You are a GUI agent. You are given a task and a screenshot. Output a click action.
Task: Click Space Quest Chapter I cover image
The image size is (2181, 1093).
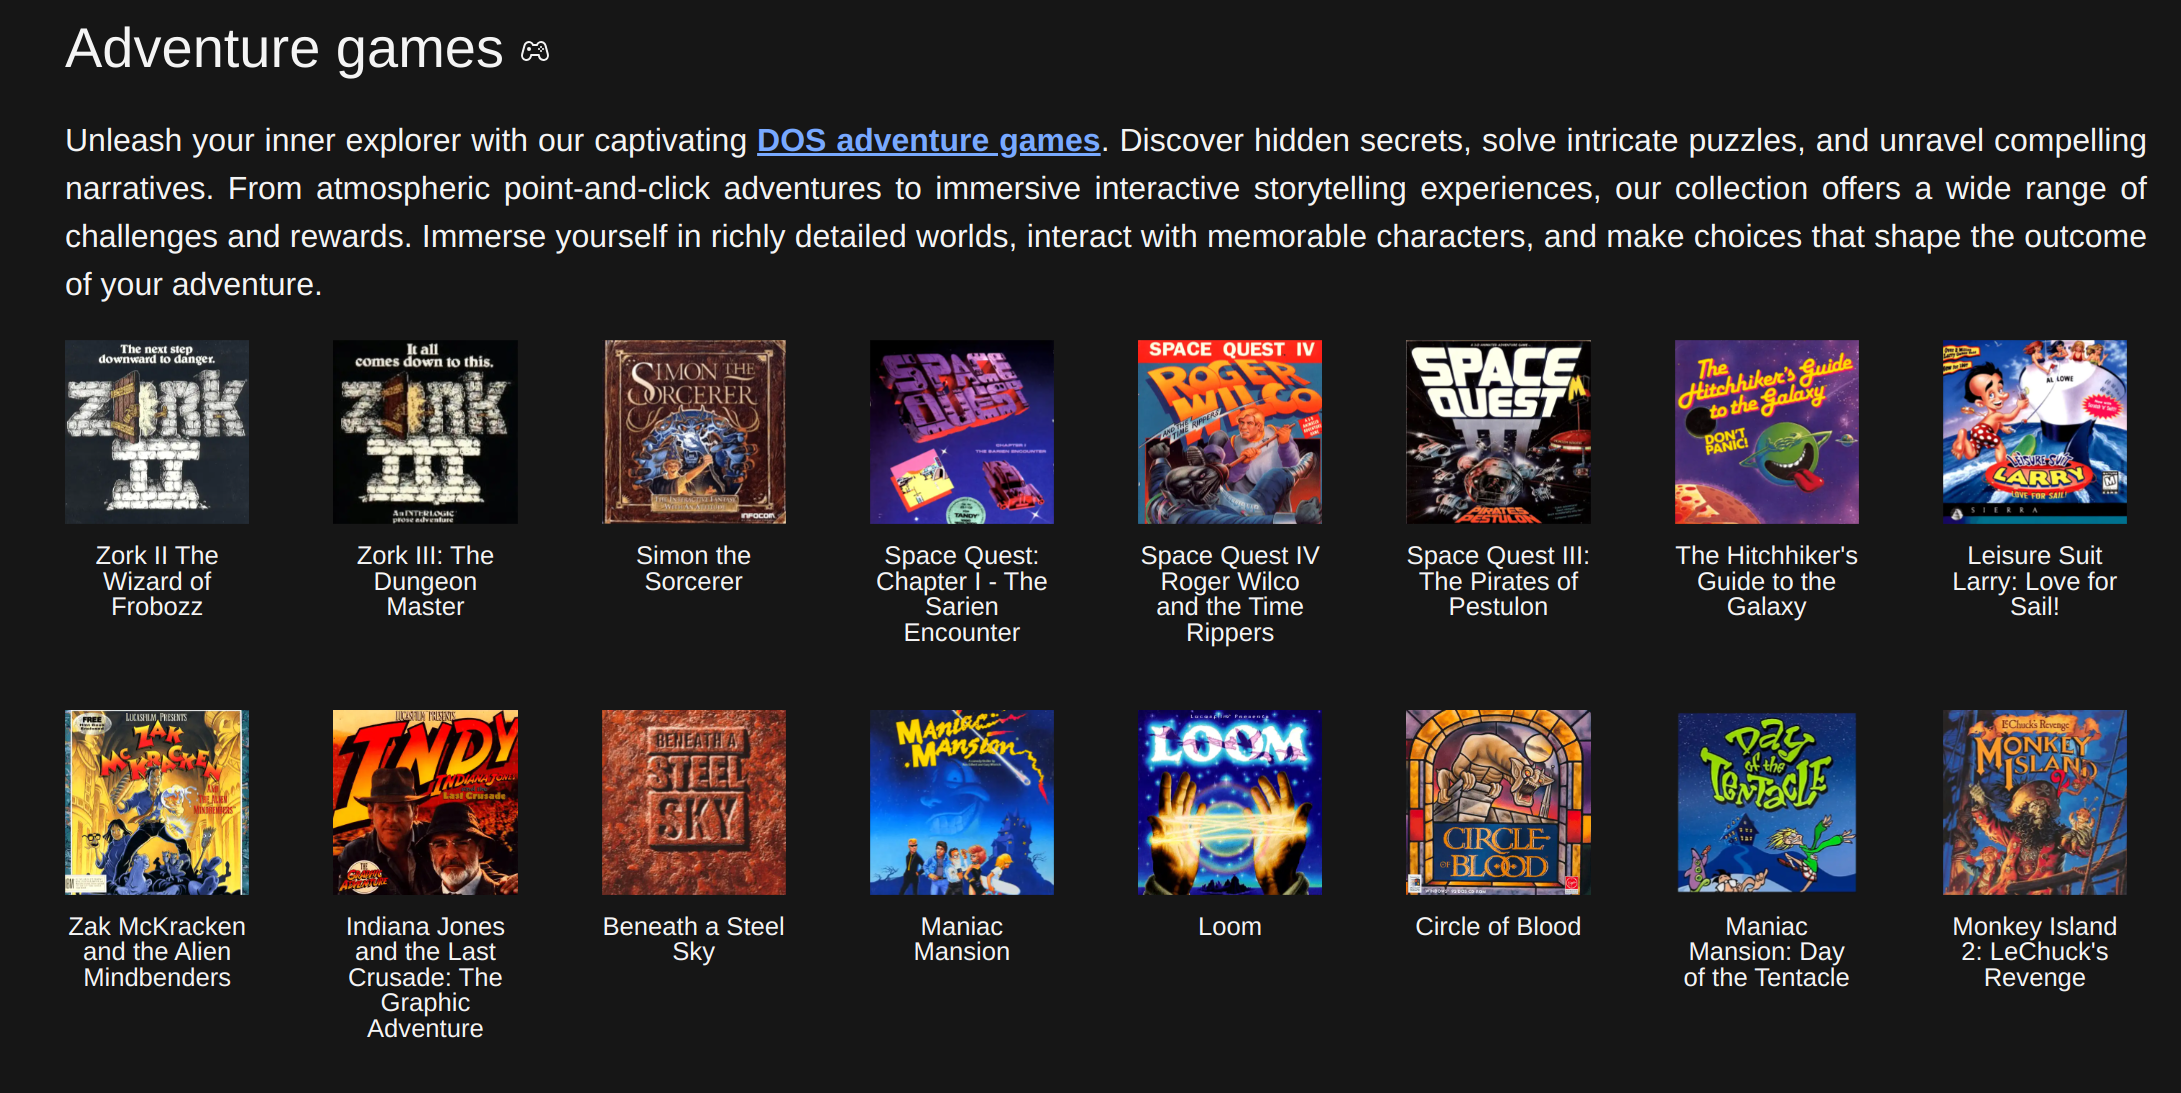click(961, 432)
